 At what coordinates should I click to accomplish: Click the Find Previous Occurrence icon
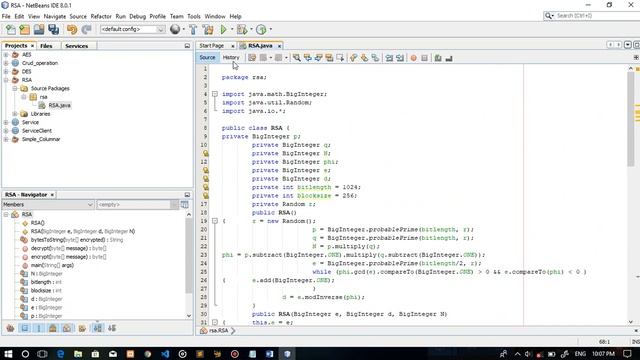point(307,58)
